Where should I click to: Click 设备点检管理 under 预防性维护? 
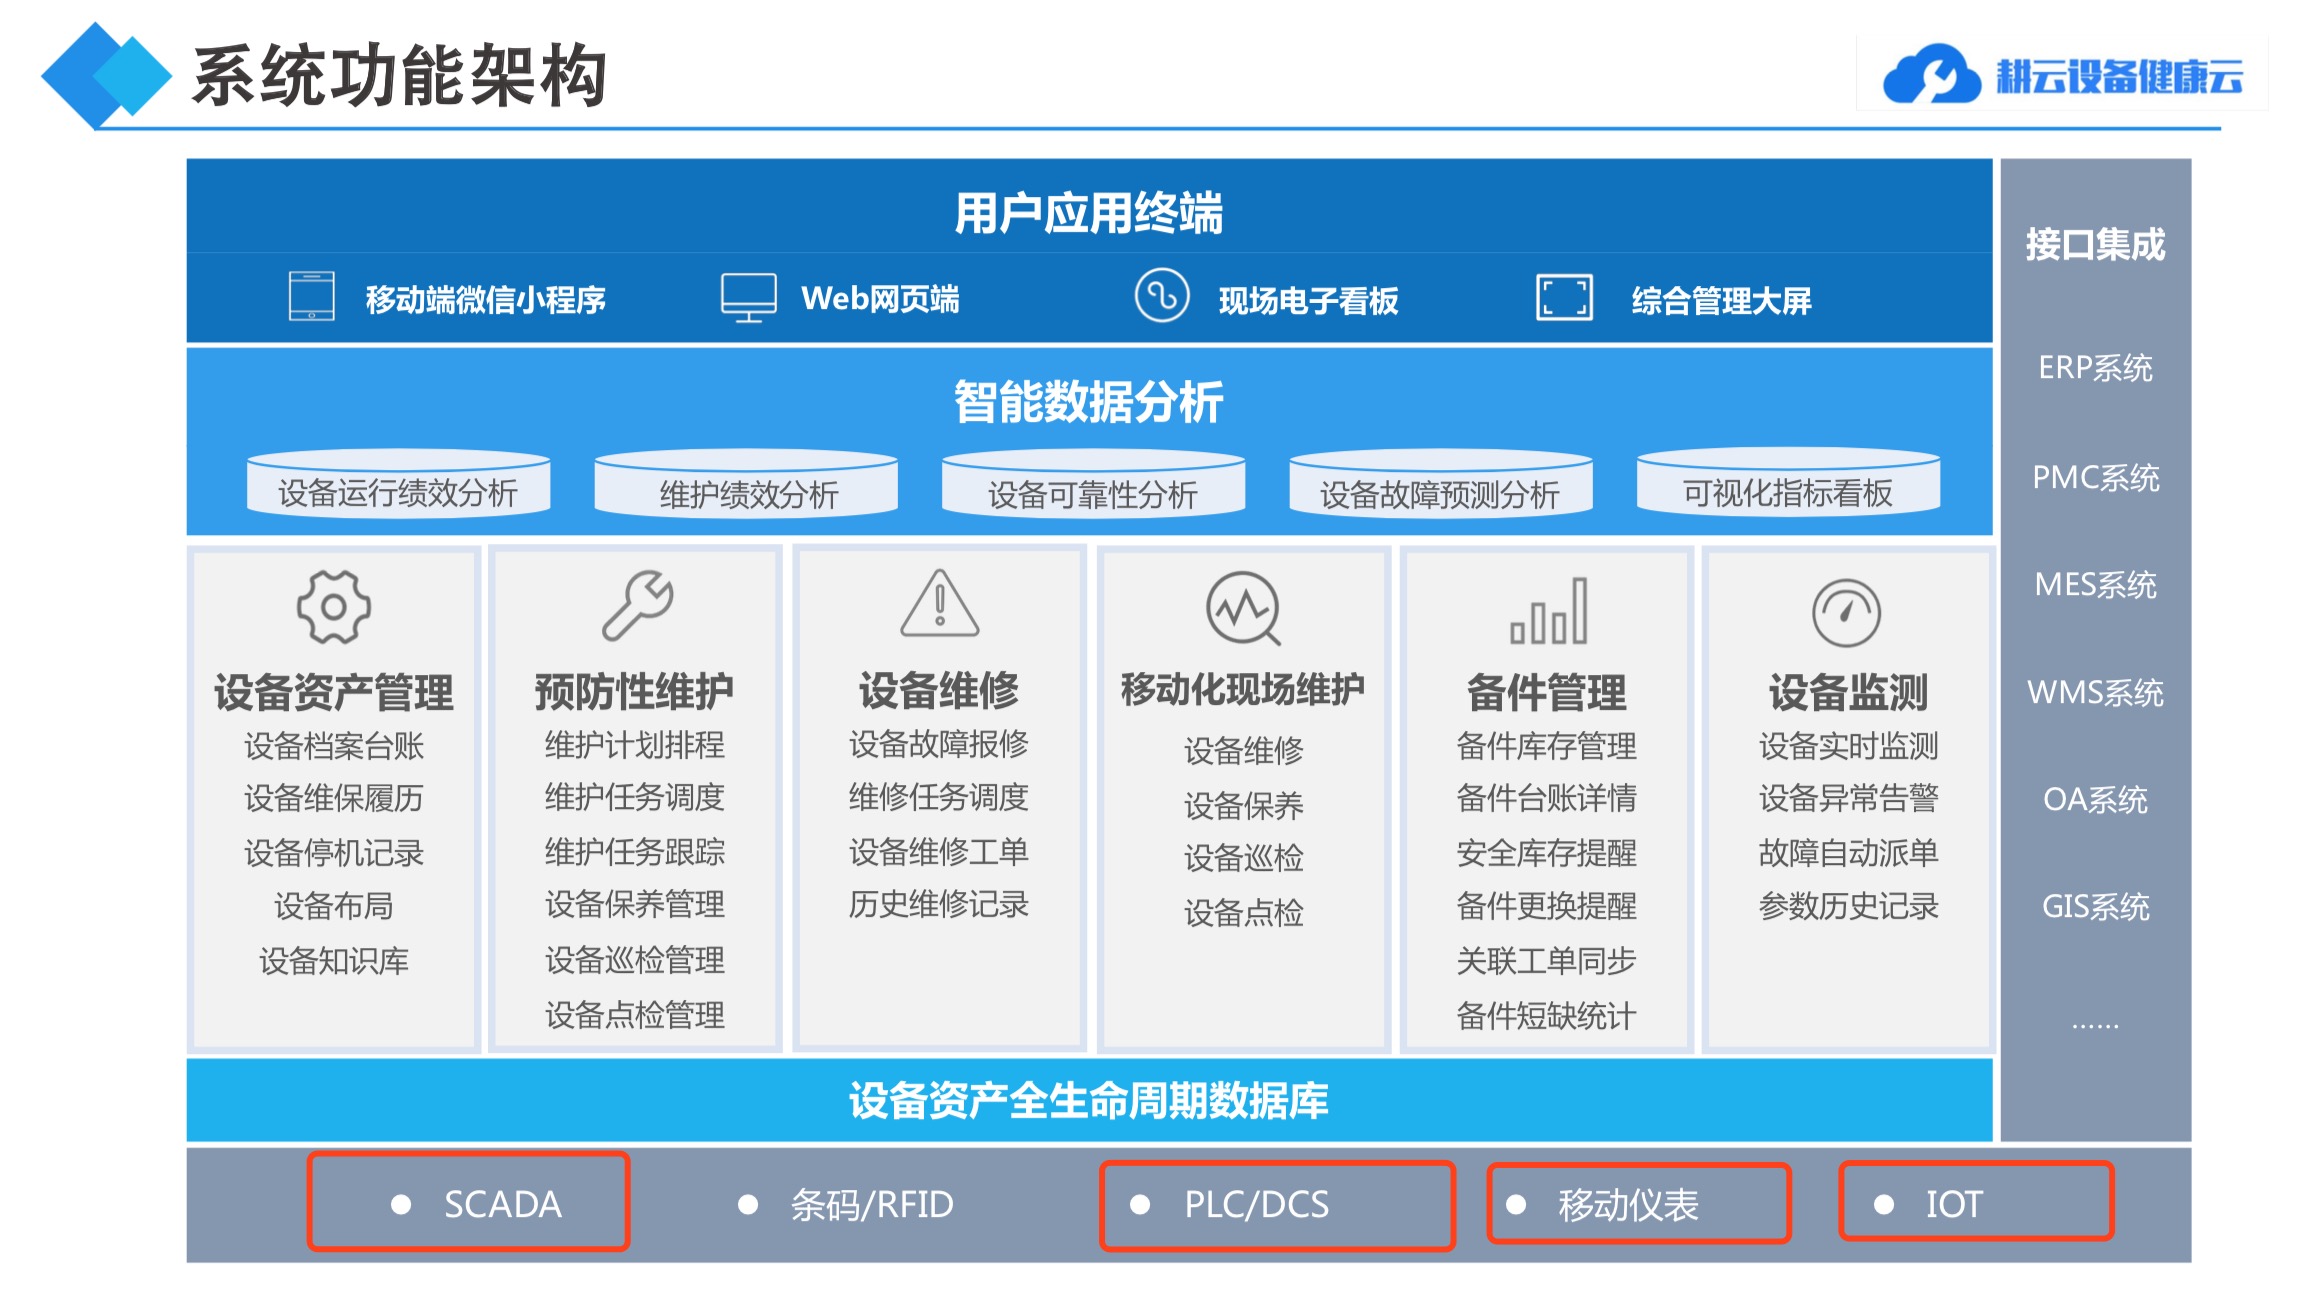click(634, 1015)
